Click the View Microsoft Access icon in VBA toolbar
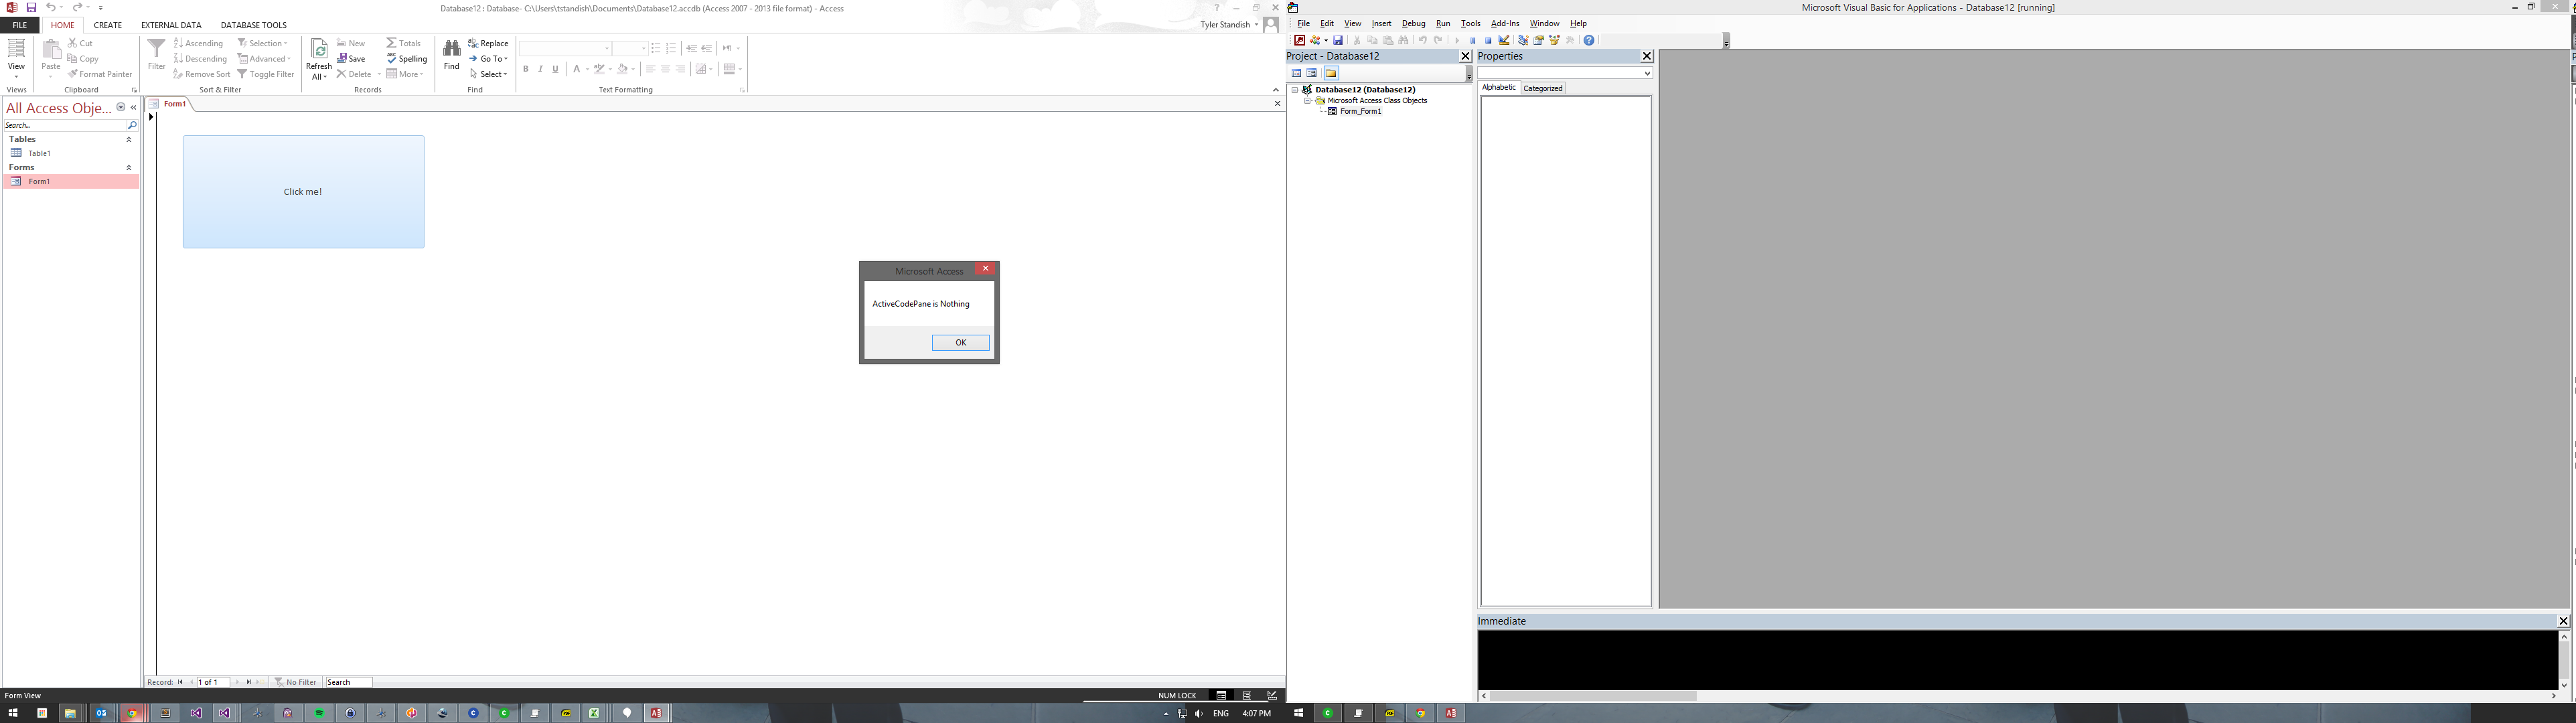Viewport: 2576px width, 723px height. pyautogui.click(x=1299, y=41)
